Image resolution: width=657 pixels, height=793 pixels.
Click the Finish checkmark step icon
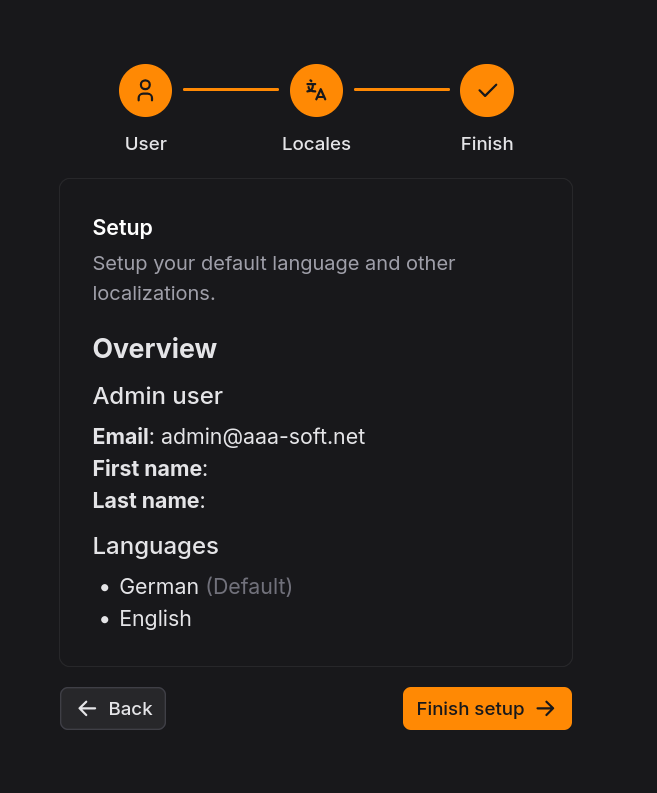pos(487,90)
